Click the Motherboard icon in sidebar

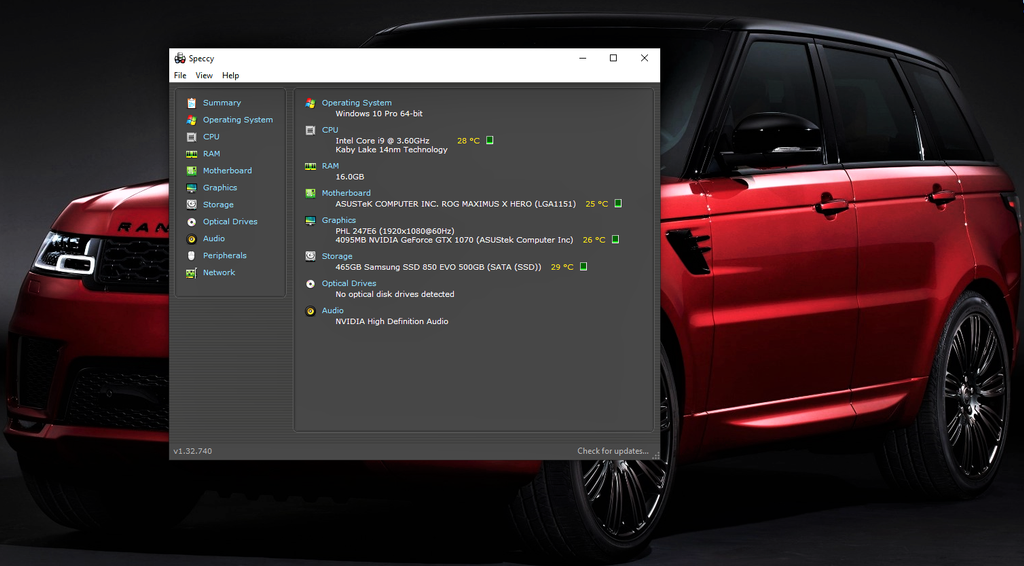tap(191, 170)
